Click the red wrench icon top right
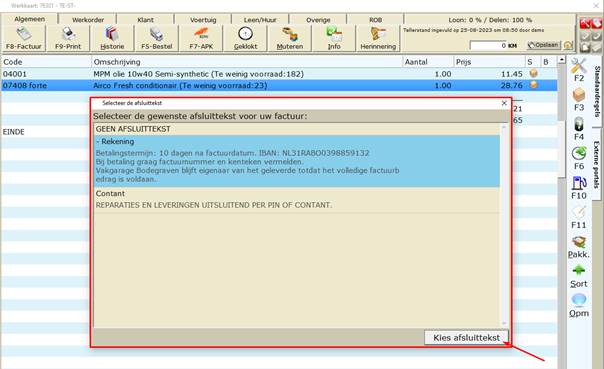604x369 pixels. [x=585, y=23]
